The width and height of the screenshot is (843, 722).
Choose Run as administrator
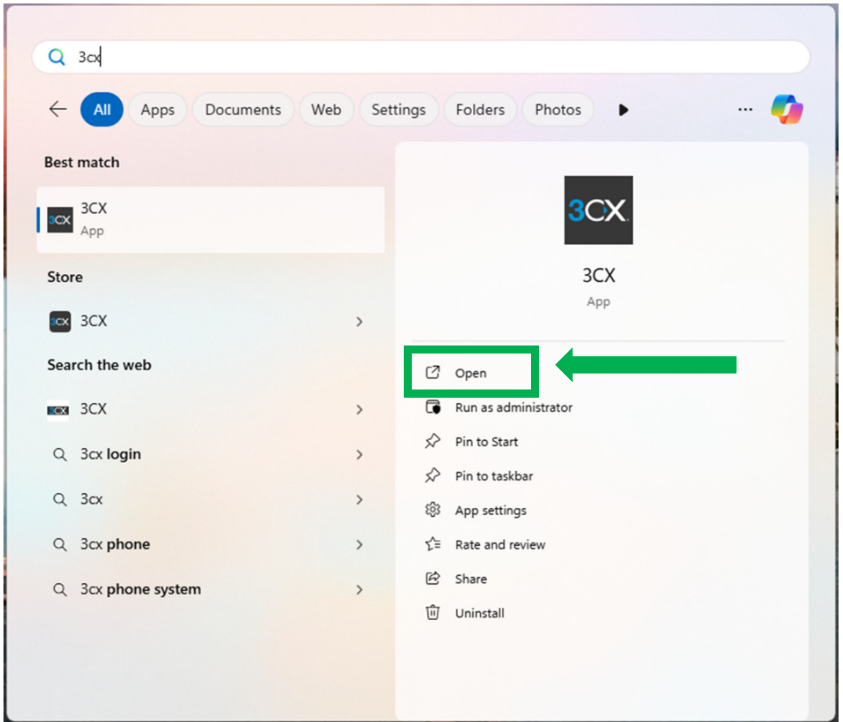click(x=513, y=407)
